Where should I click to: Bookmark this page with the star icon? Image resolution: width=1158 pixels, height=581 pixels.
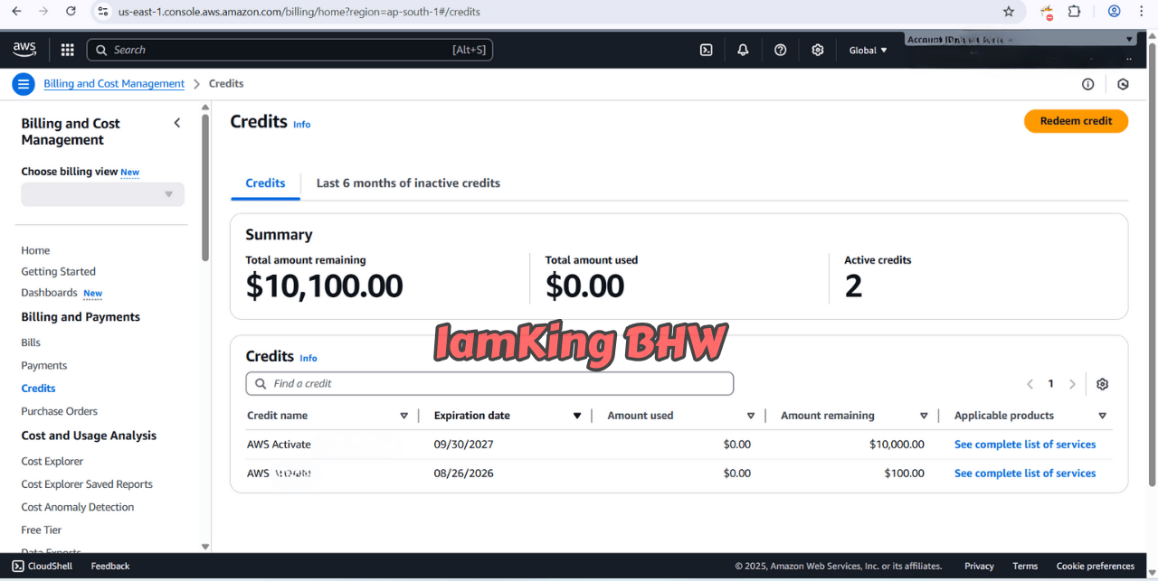pos(1008,11)
